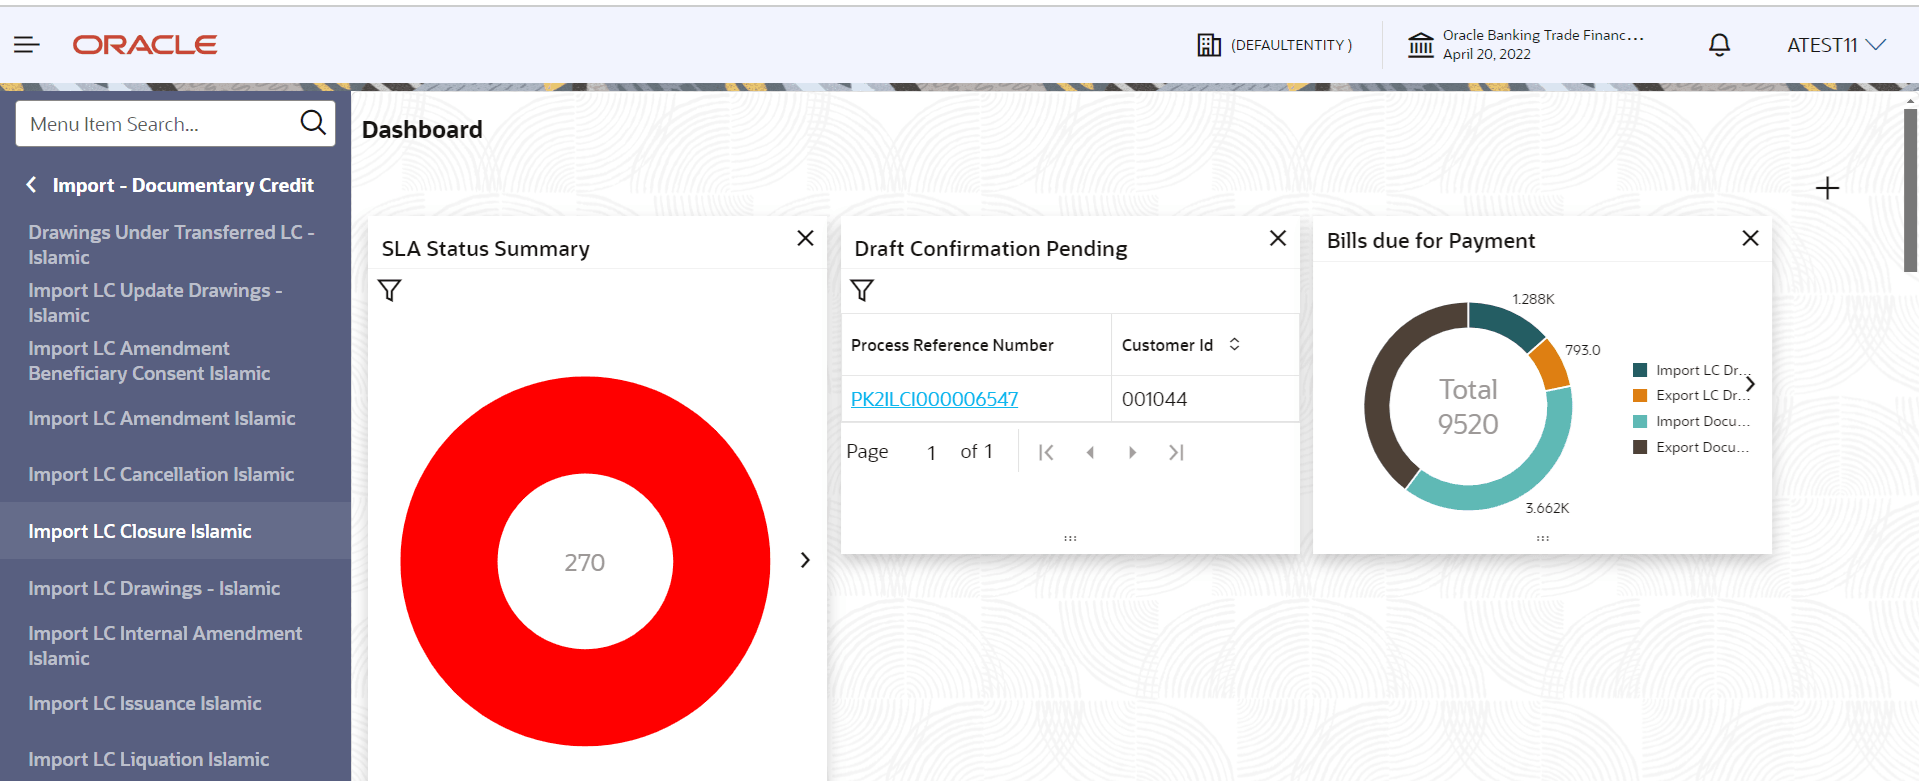Open filter in SLA Status Summary
Viewport: 1920px width, 781px height.
(390, 291)
